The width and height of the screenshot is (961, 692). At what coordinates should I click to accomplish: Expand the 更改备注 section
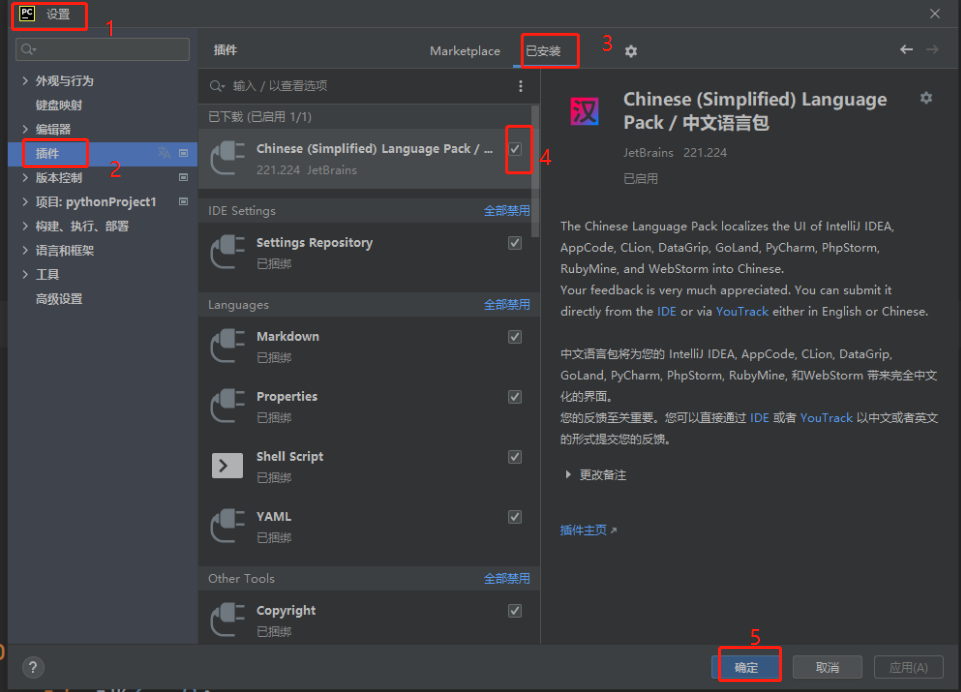click(568, 474)
